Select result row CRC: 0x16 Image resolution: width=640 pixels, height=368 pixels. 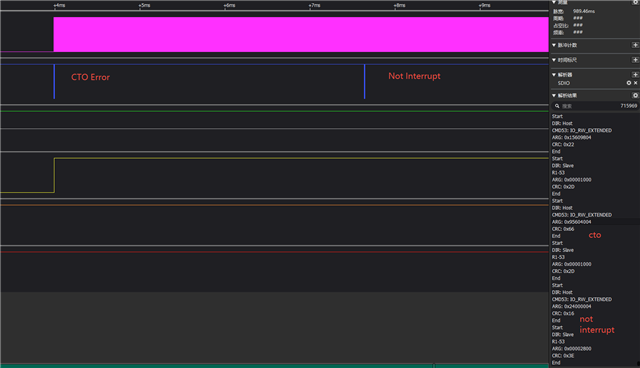pyautogui.click(x=563, y=313)
